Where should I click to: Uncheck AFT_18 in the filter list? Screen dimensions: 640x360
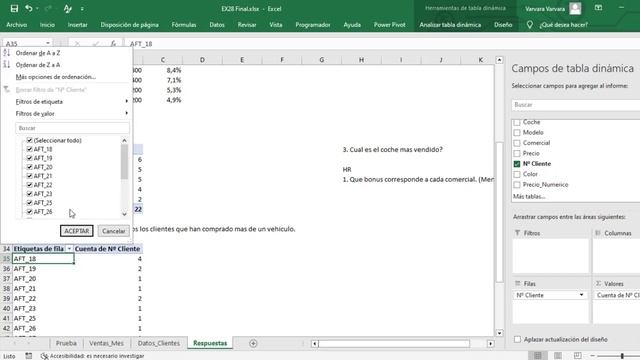click(x=29, y=149)
